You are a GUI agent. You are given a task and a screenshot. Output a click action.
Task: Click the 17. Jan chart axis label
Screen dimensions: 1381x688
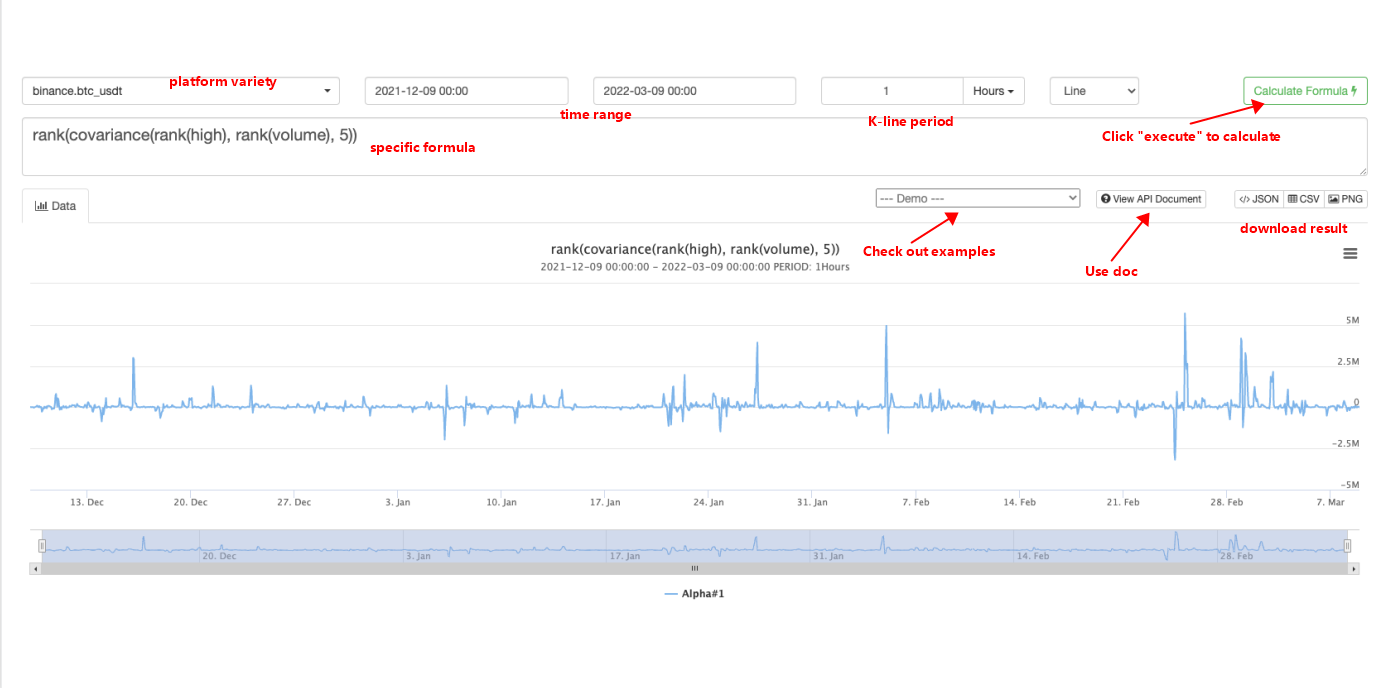pos(604,502)
